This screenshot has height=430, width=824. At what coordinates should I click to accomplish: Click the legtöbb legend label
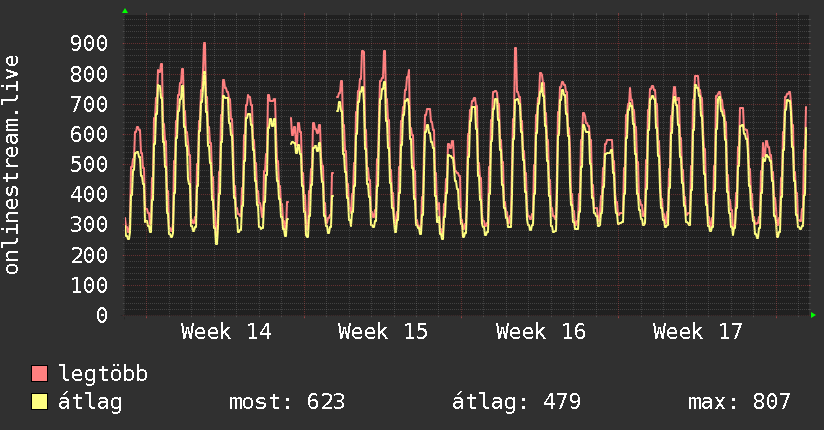click(x=103, y=374)
